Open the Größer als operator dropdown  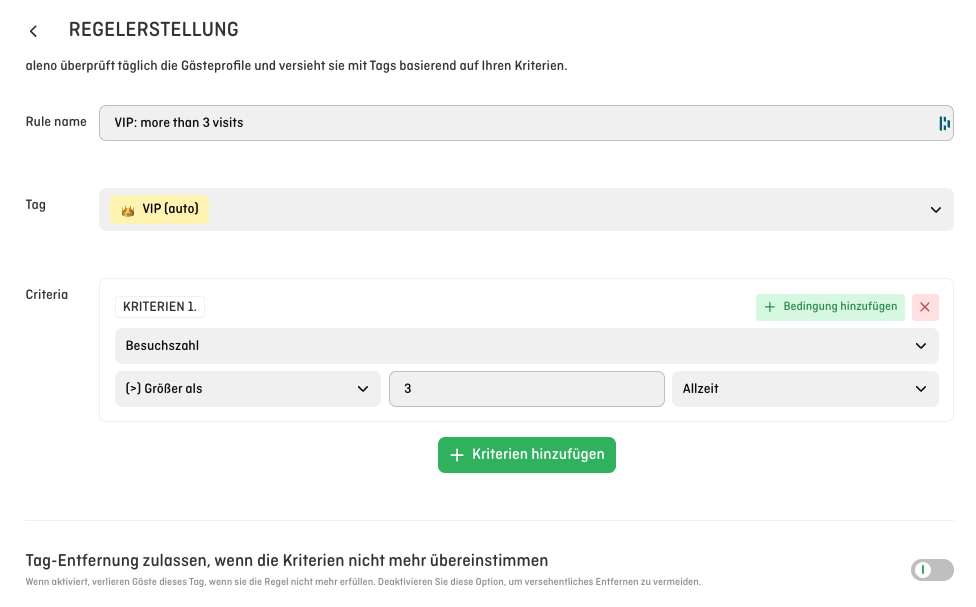pos(247,389)
